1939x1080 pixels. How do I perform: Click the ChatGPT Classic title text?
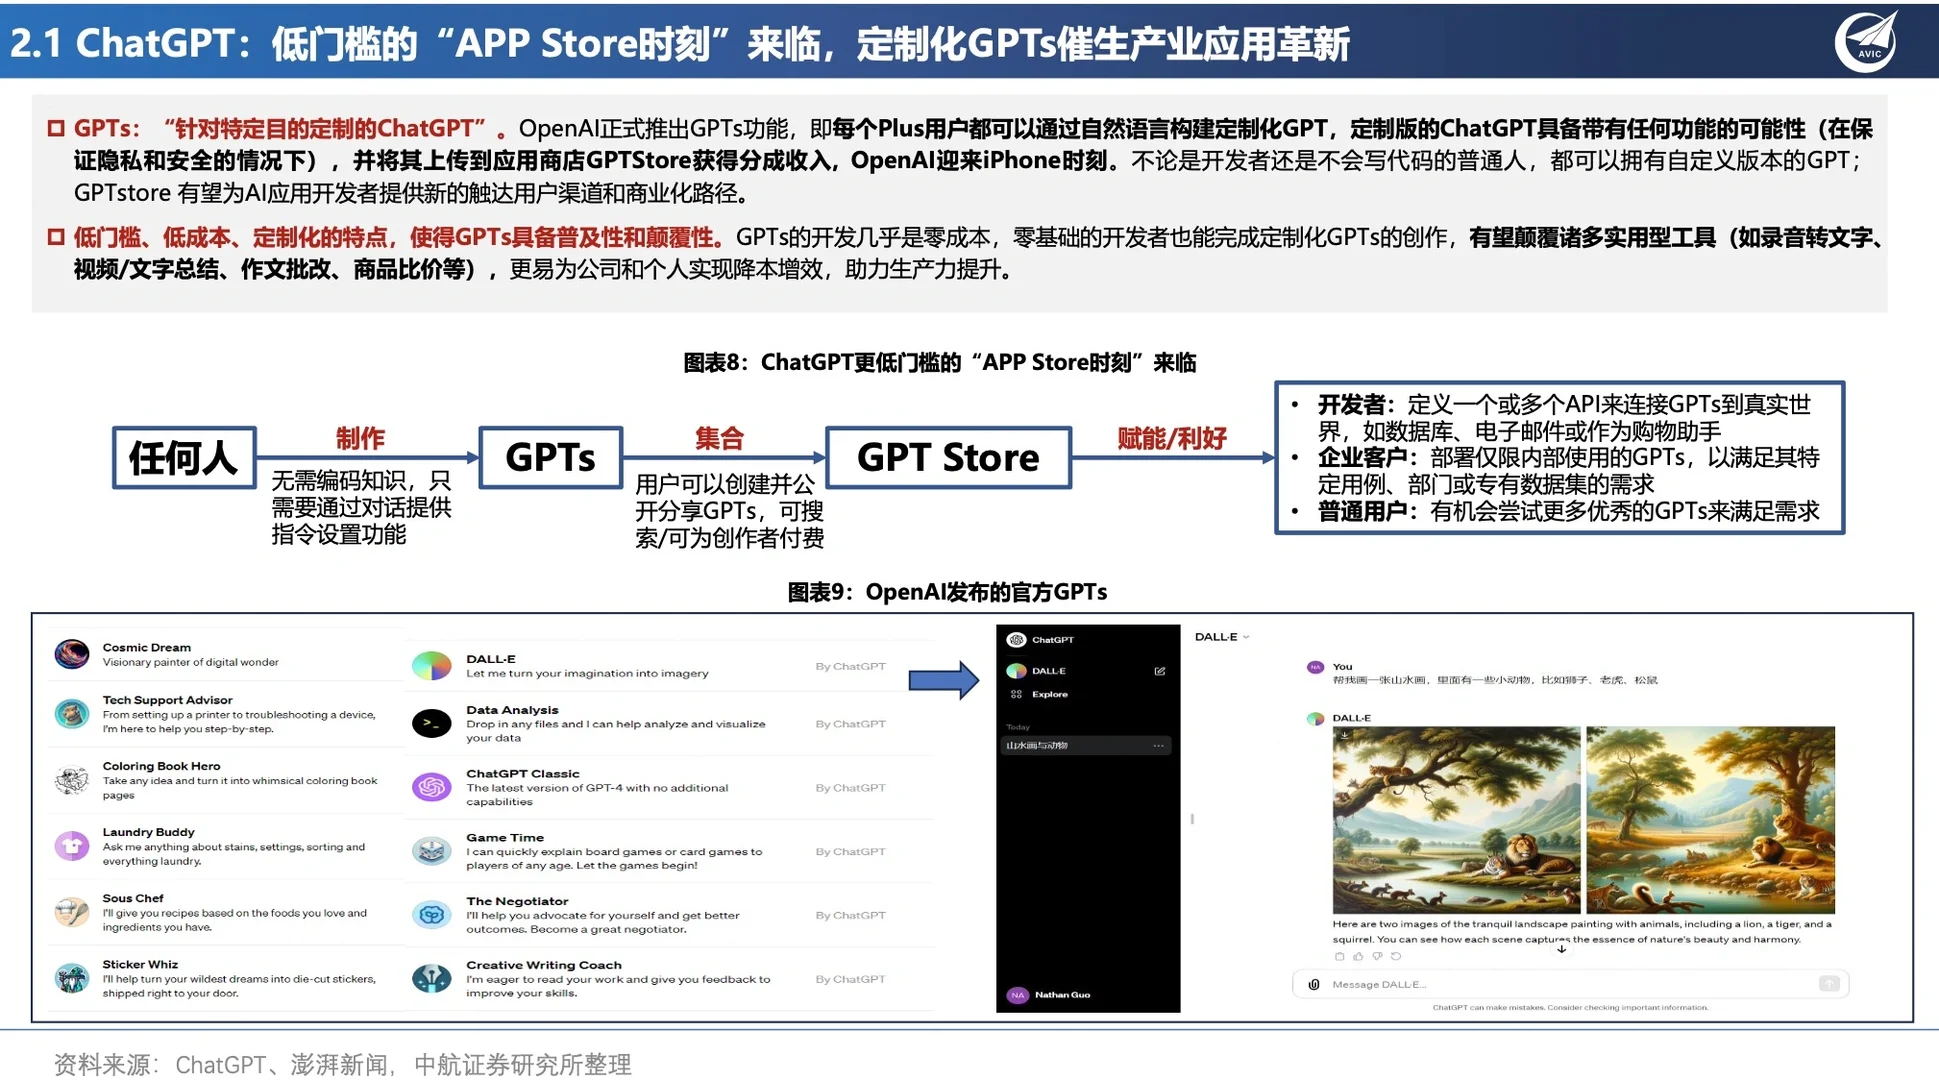coord(522,773)
